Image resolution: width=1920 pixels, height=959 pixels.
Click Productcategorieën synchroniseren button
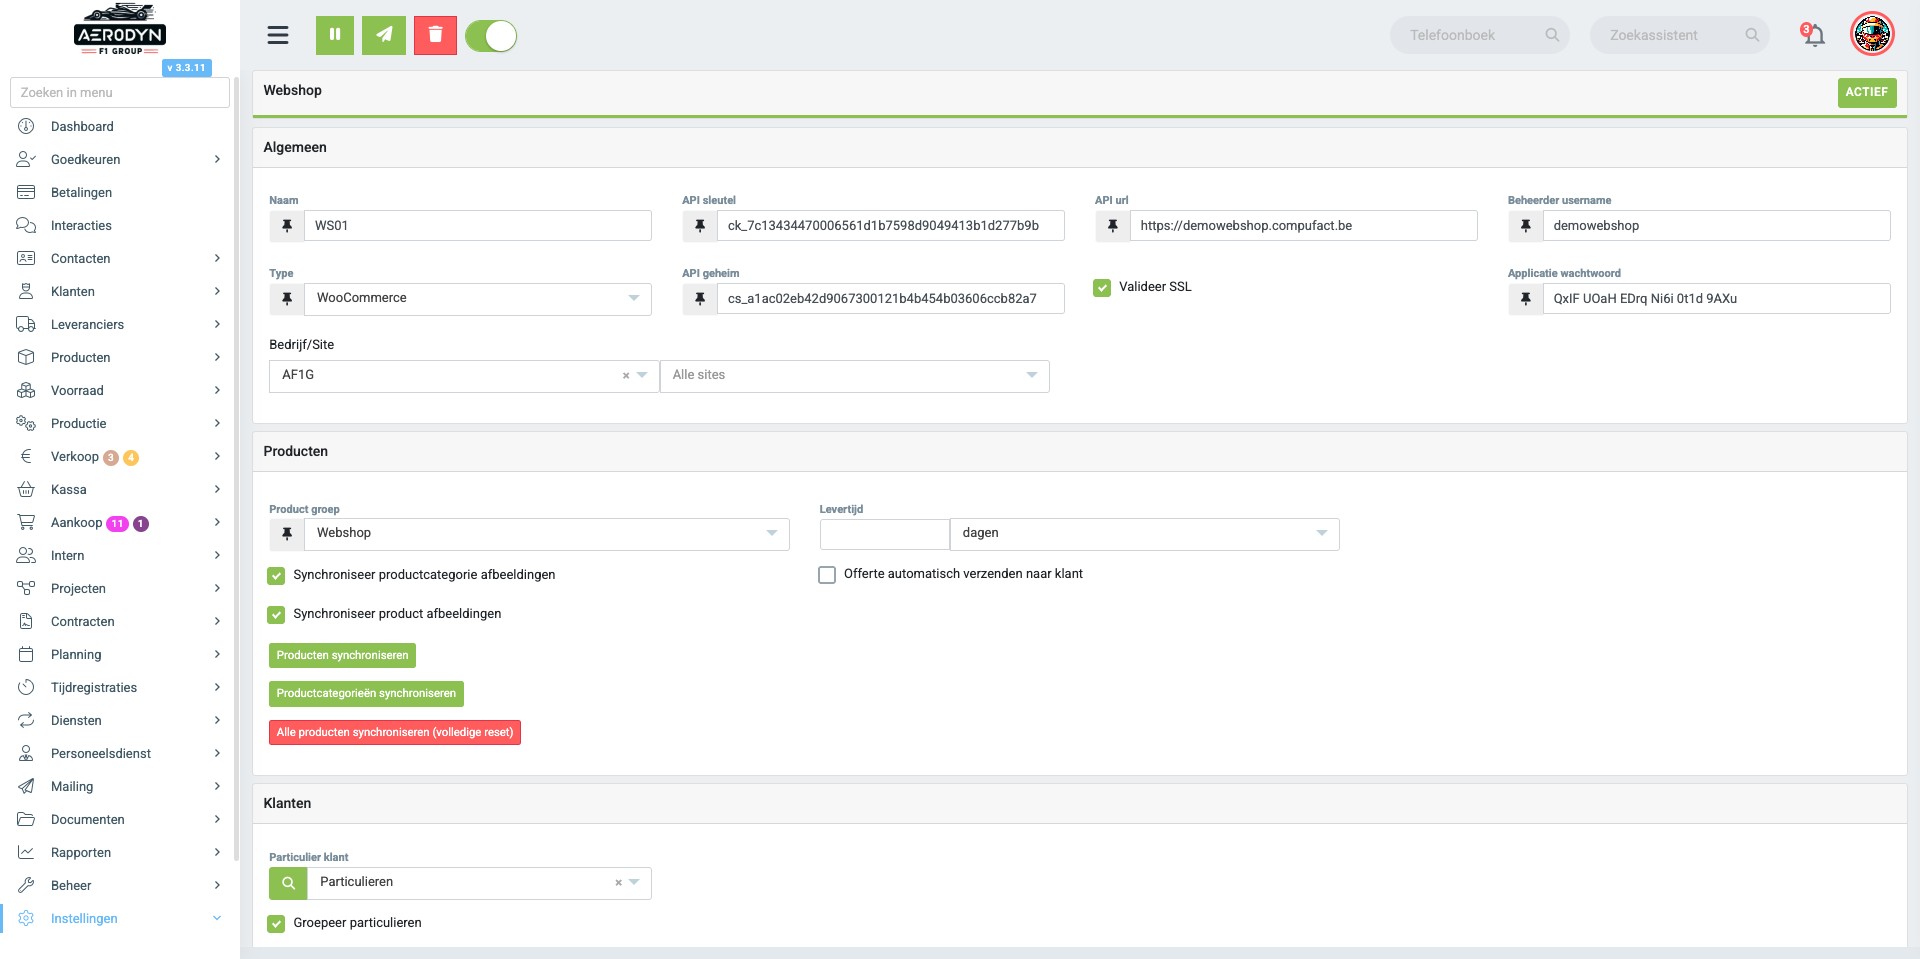click(x=366, y=694)
